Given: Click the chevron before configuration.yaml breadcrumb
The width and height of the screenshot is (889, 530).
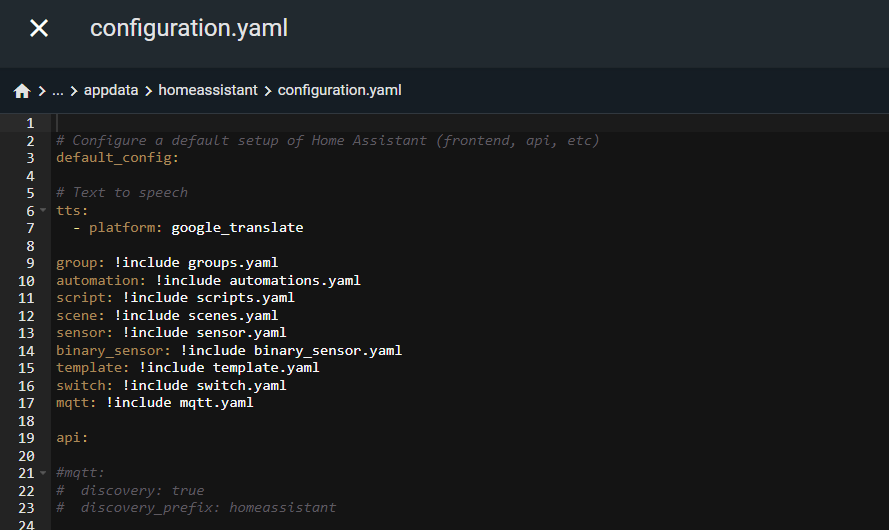Looking at the screenshot, I should tap(268, 91).
